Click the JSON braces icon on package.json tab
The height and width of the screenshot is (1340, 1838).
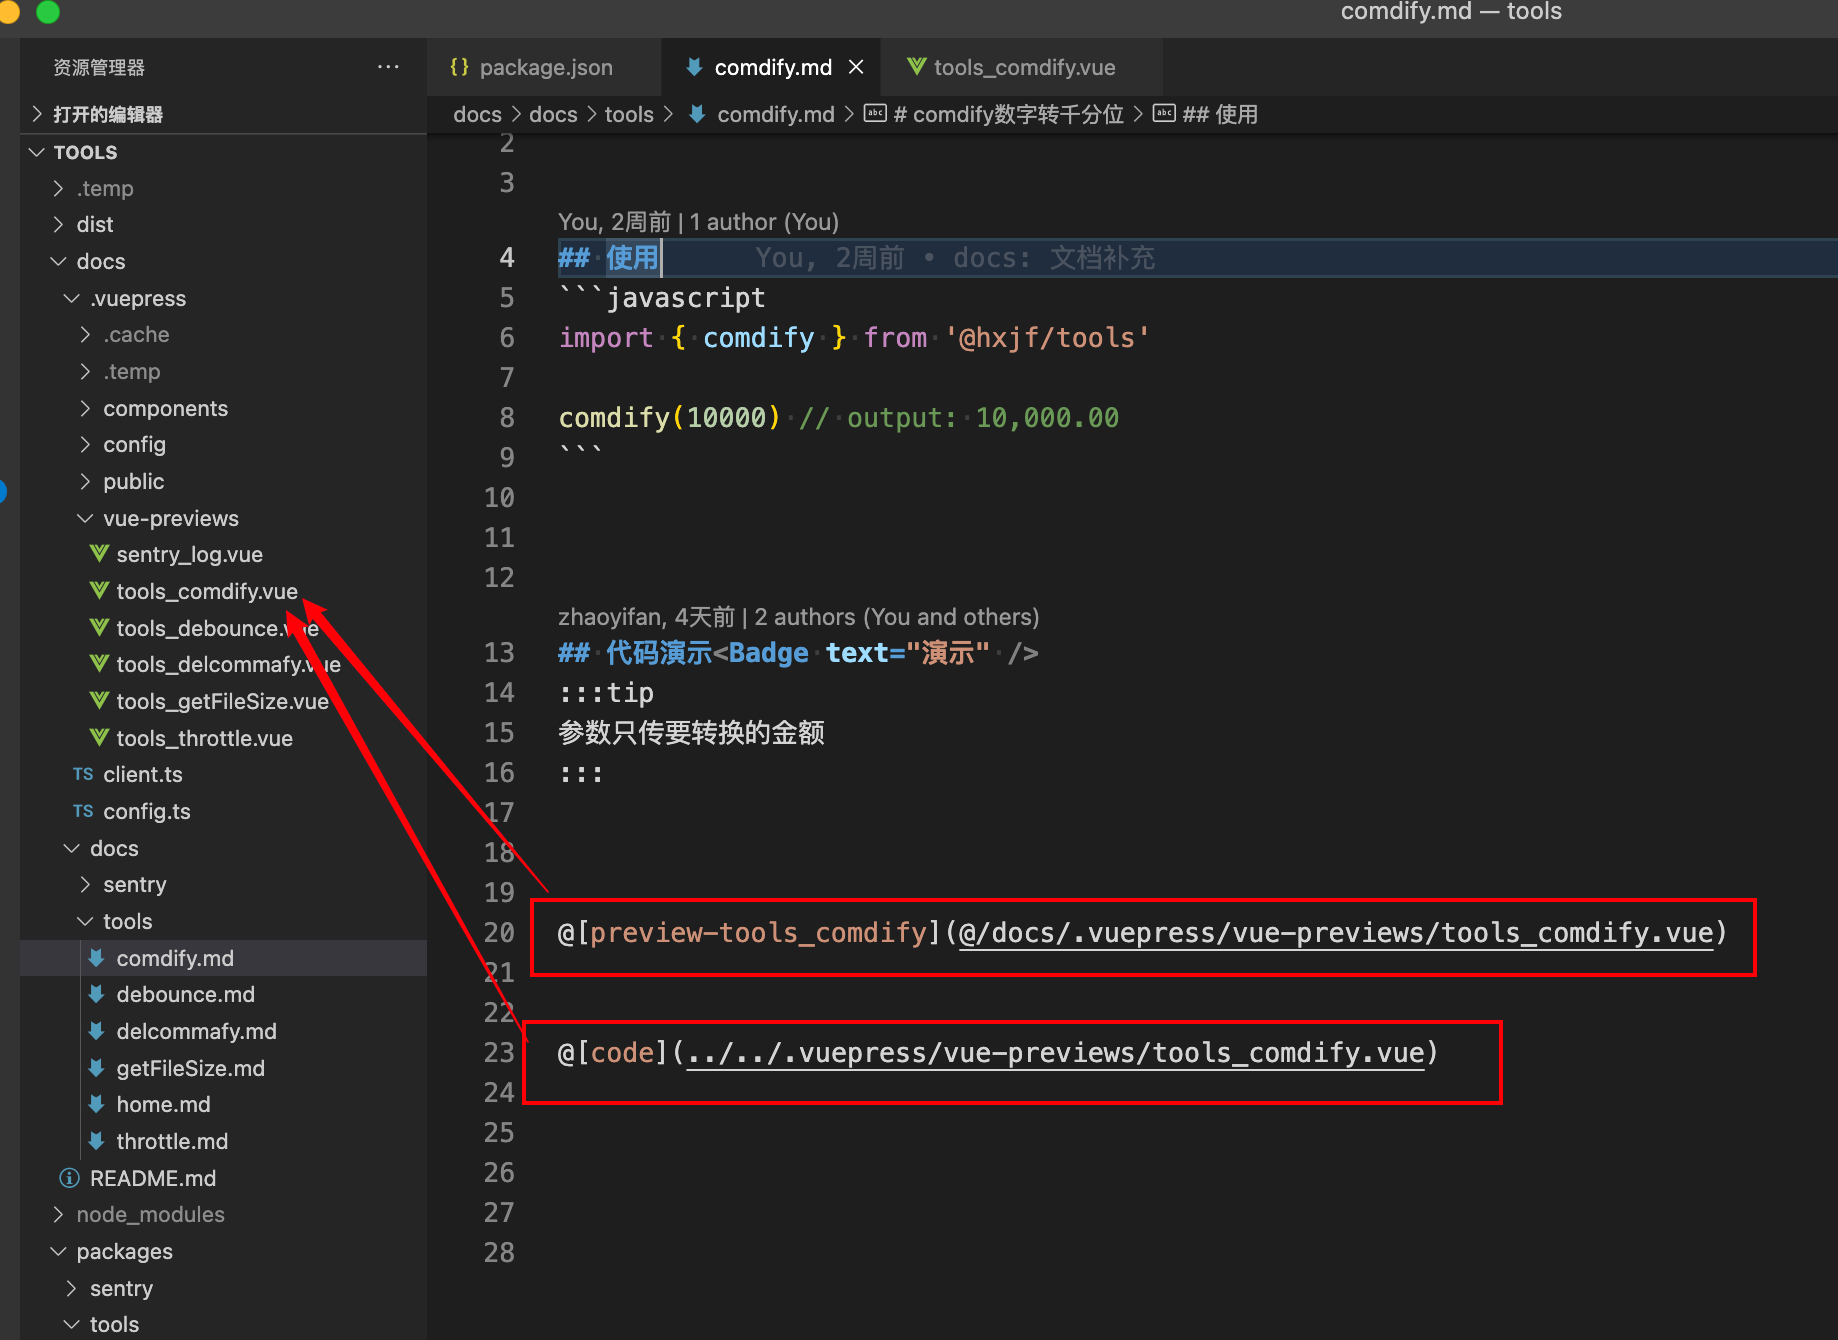(459, 67)
